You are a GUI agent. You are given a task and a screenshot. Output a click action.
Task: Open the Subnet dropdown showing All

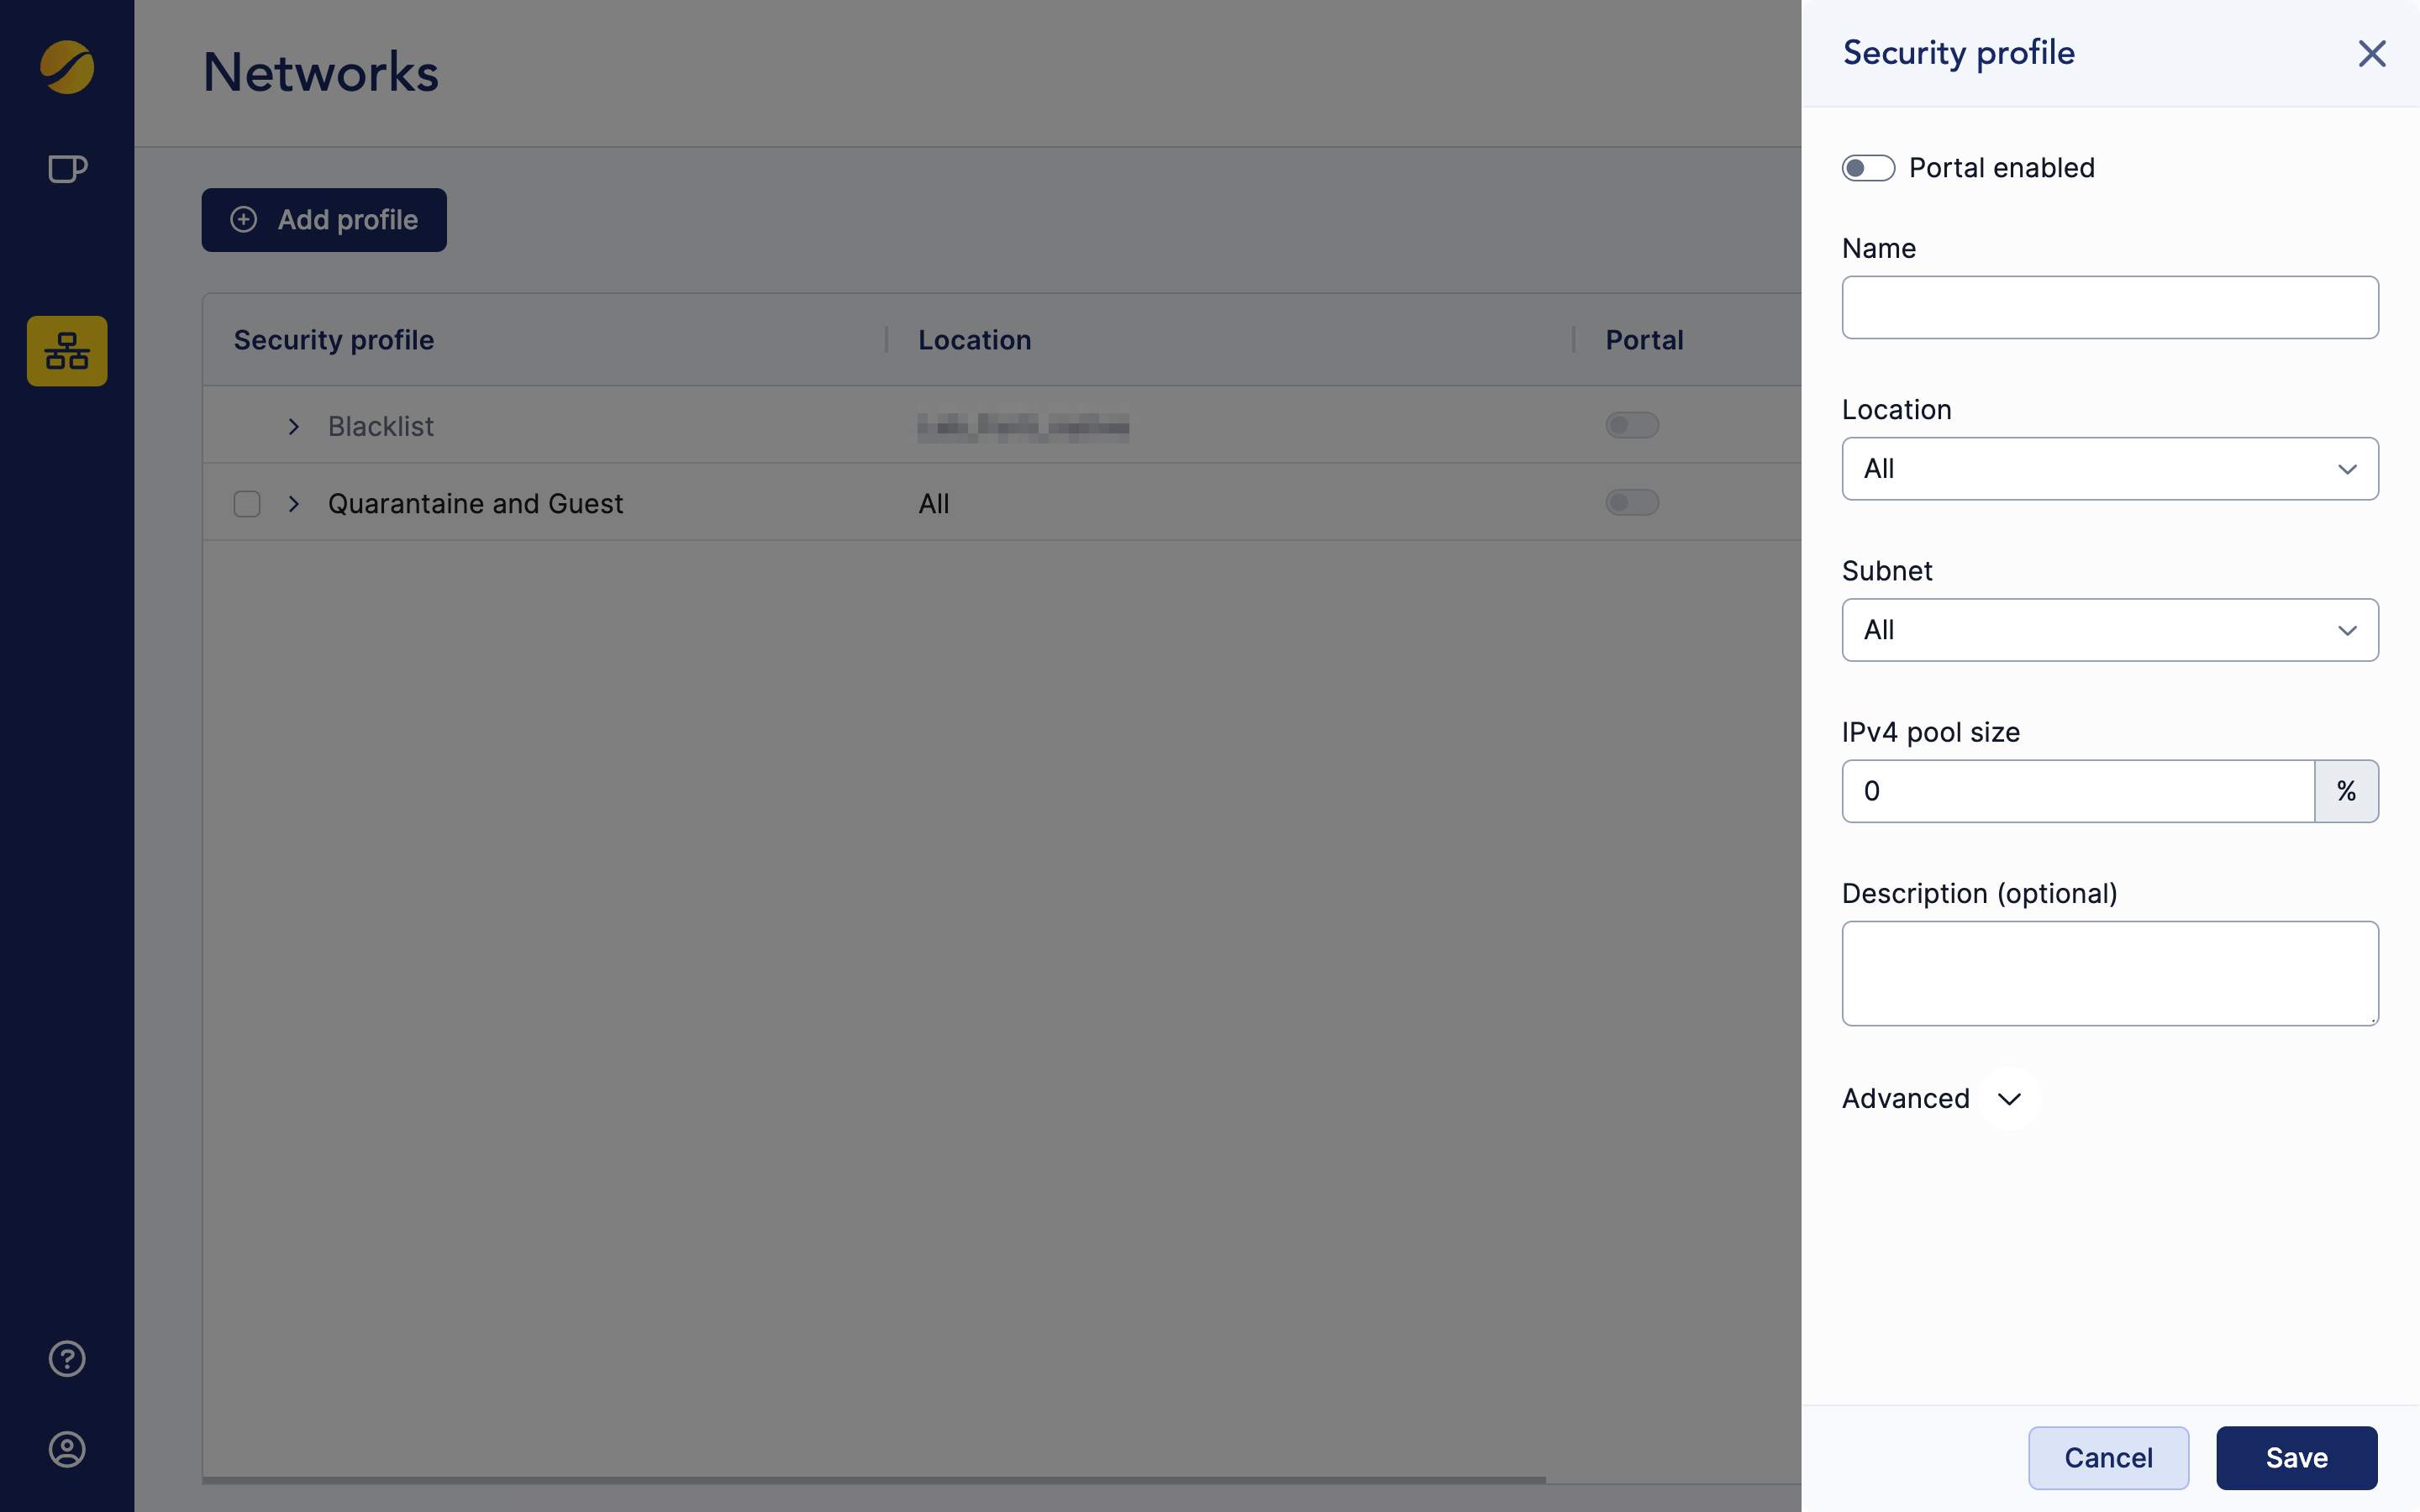point(2109,630)
